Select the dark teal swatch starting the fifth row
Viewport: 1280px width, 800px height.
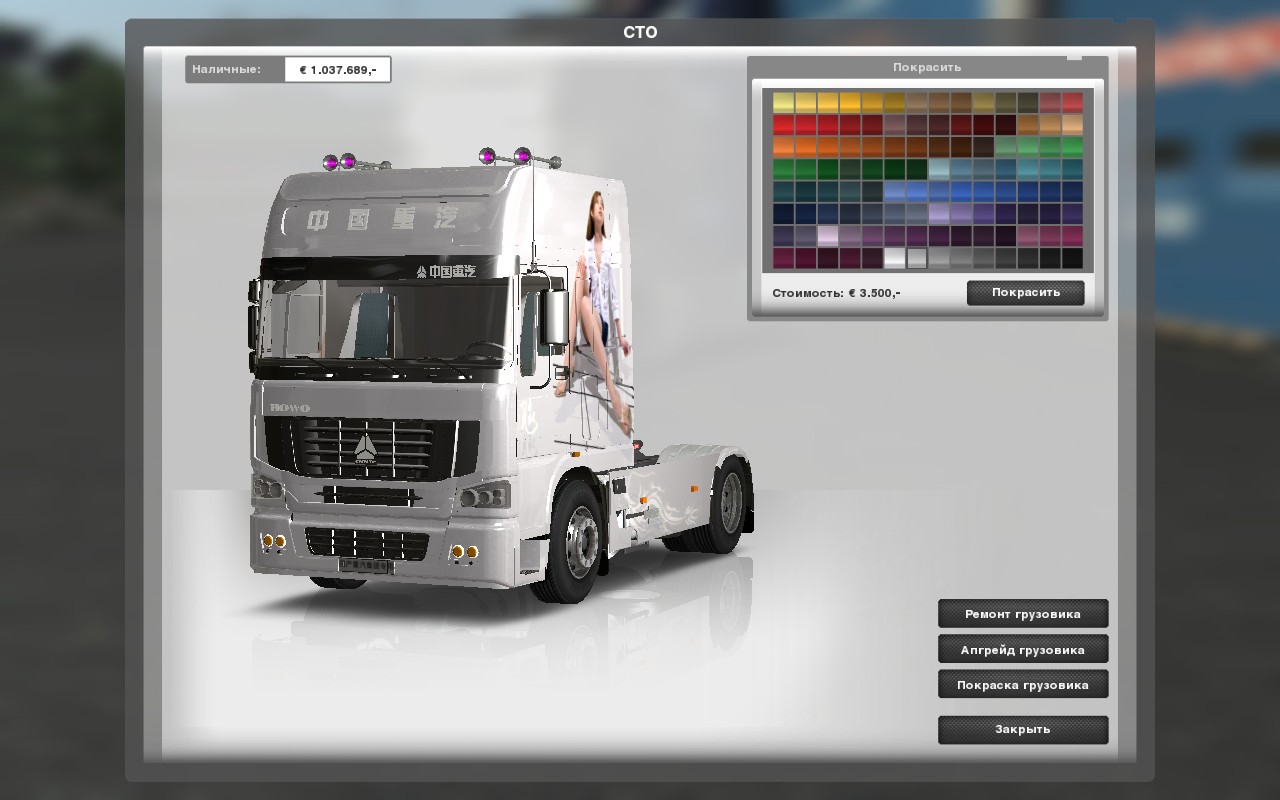pyautogui.click(x=783, y=191)
